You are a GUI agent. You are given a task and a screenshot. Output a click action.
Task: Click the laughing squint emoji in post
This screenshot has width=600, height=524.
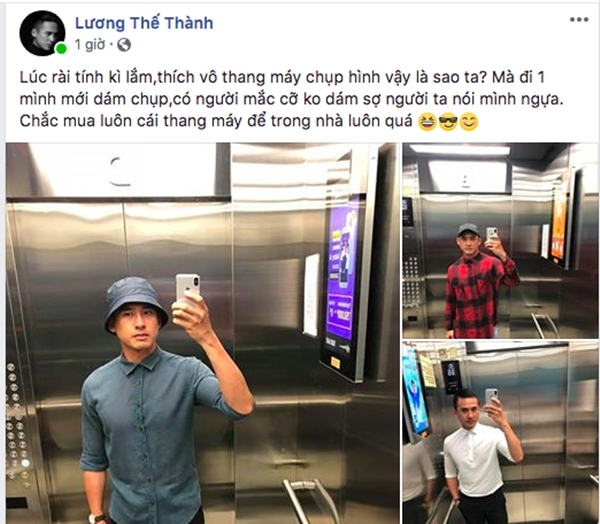point(427,122)
